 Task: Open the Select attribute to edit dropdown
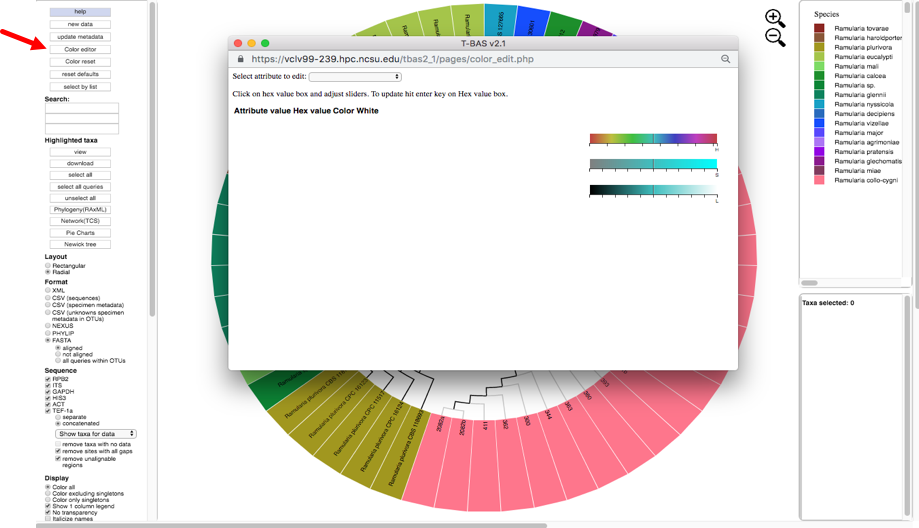pos(355,77)
